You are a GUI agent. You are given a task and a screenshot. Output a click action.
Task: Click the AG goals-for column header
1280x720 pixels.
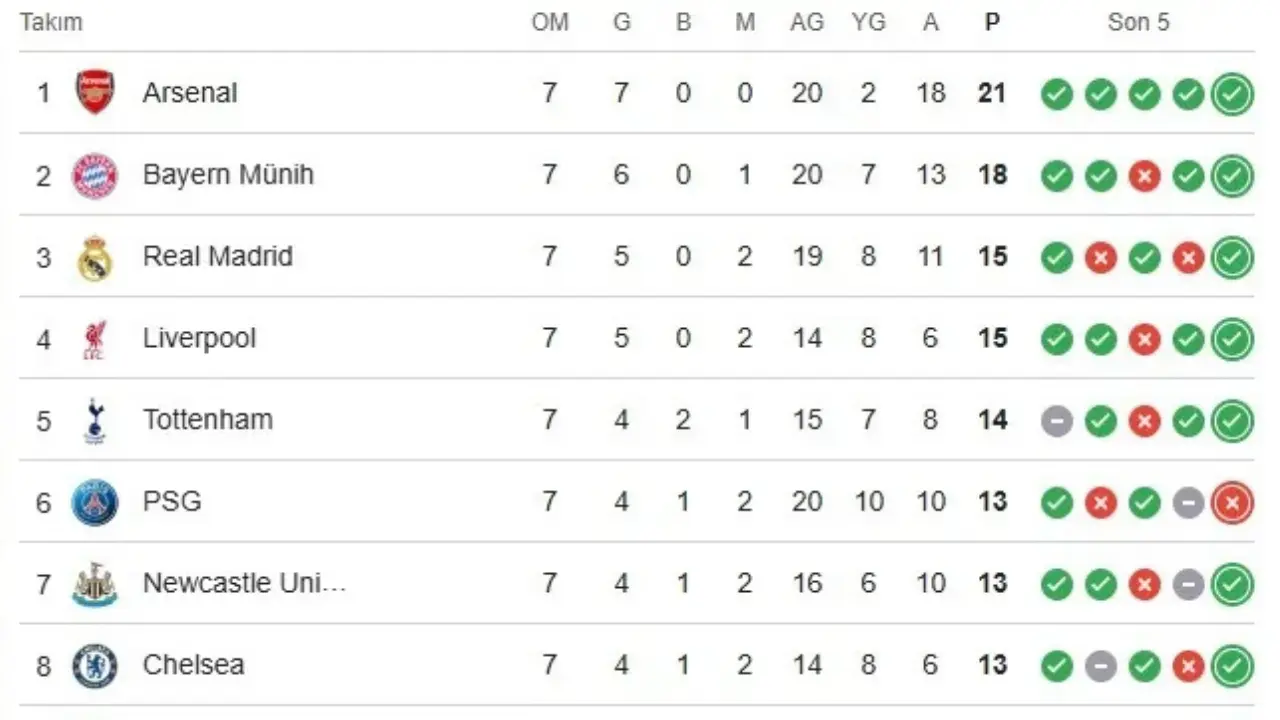point(807,22)
